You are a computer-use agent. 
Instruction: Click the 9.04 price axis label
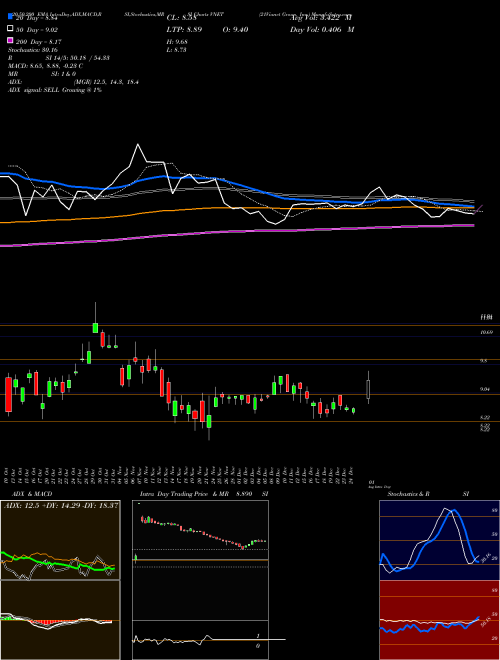tap(486, 389)
